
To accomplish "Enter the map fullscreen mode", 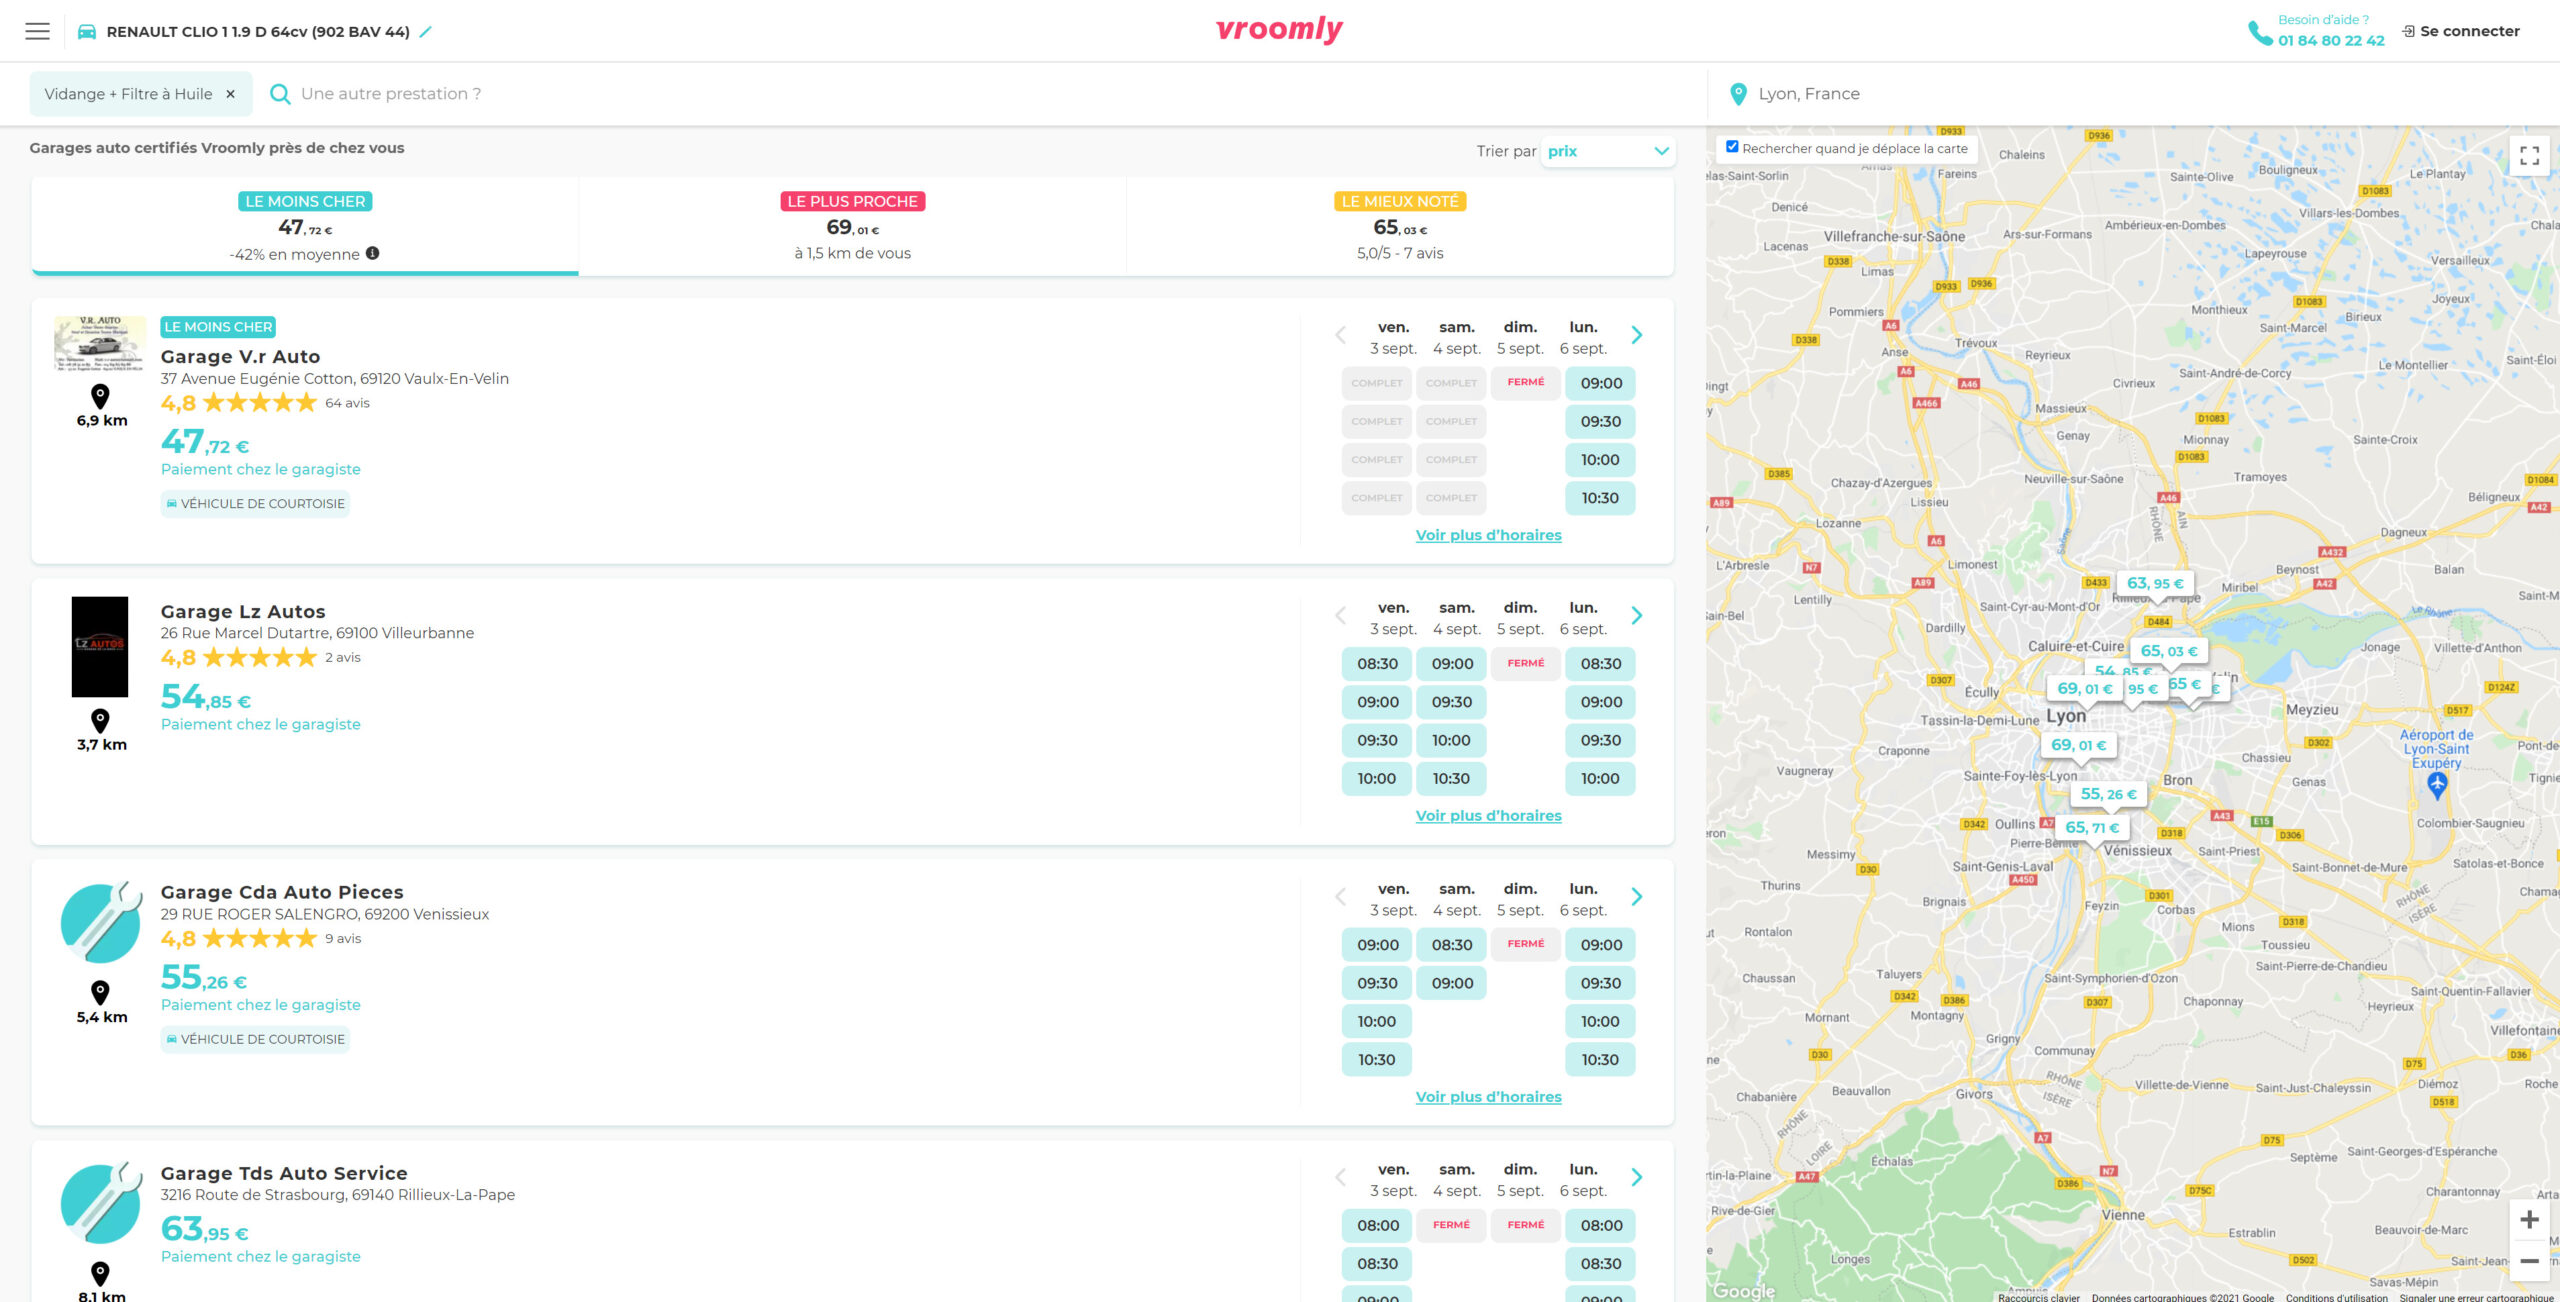I will pyautogui.click(x=2529, y=156).
